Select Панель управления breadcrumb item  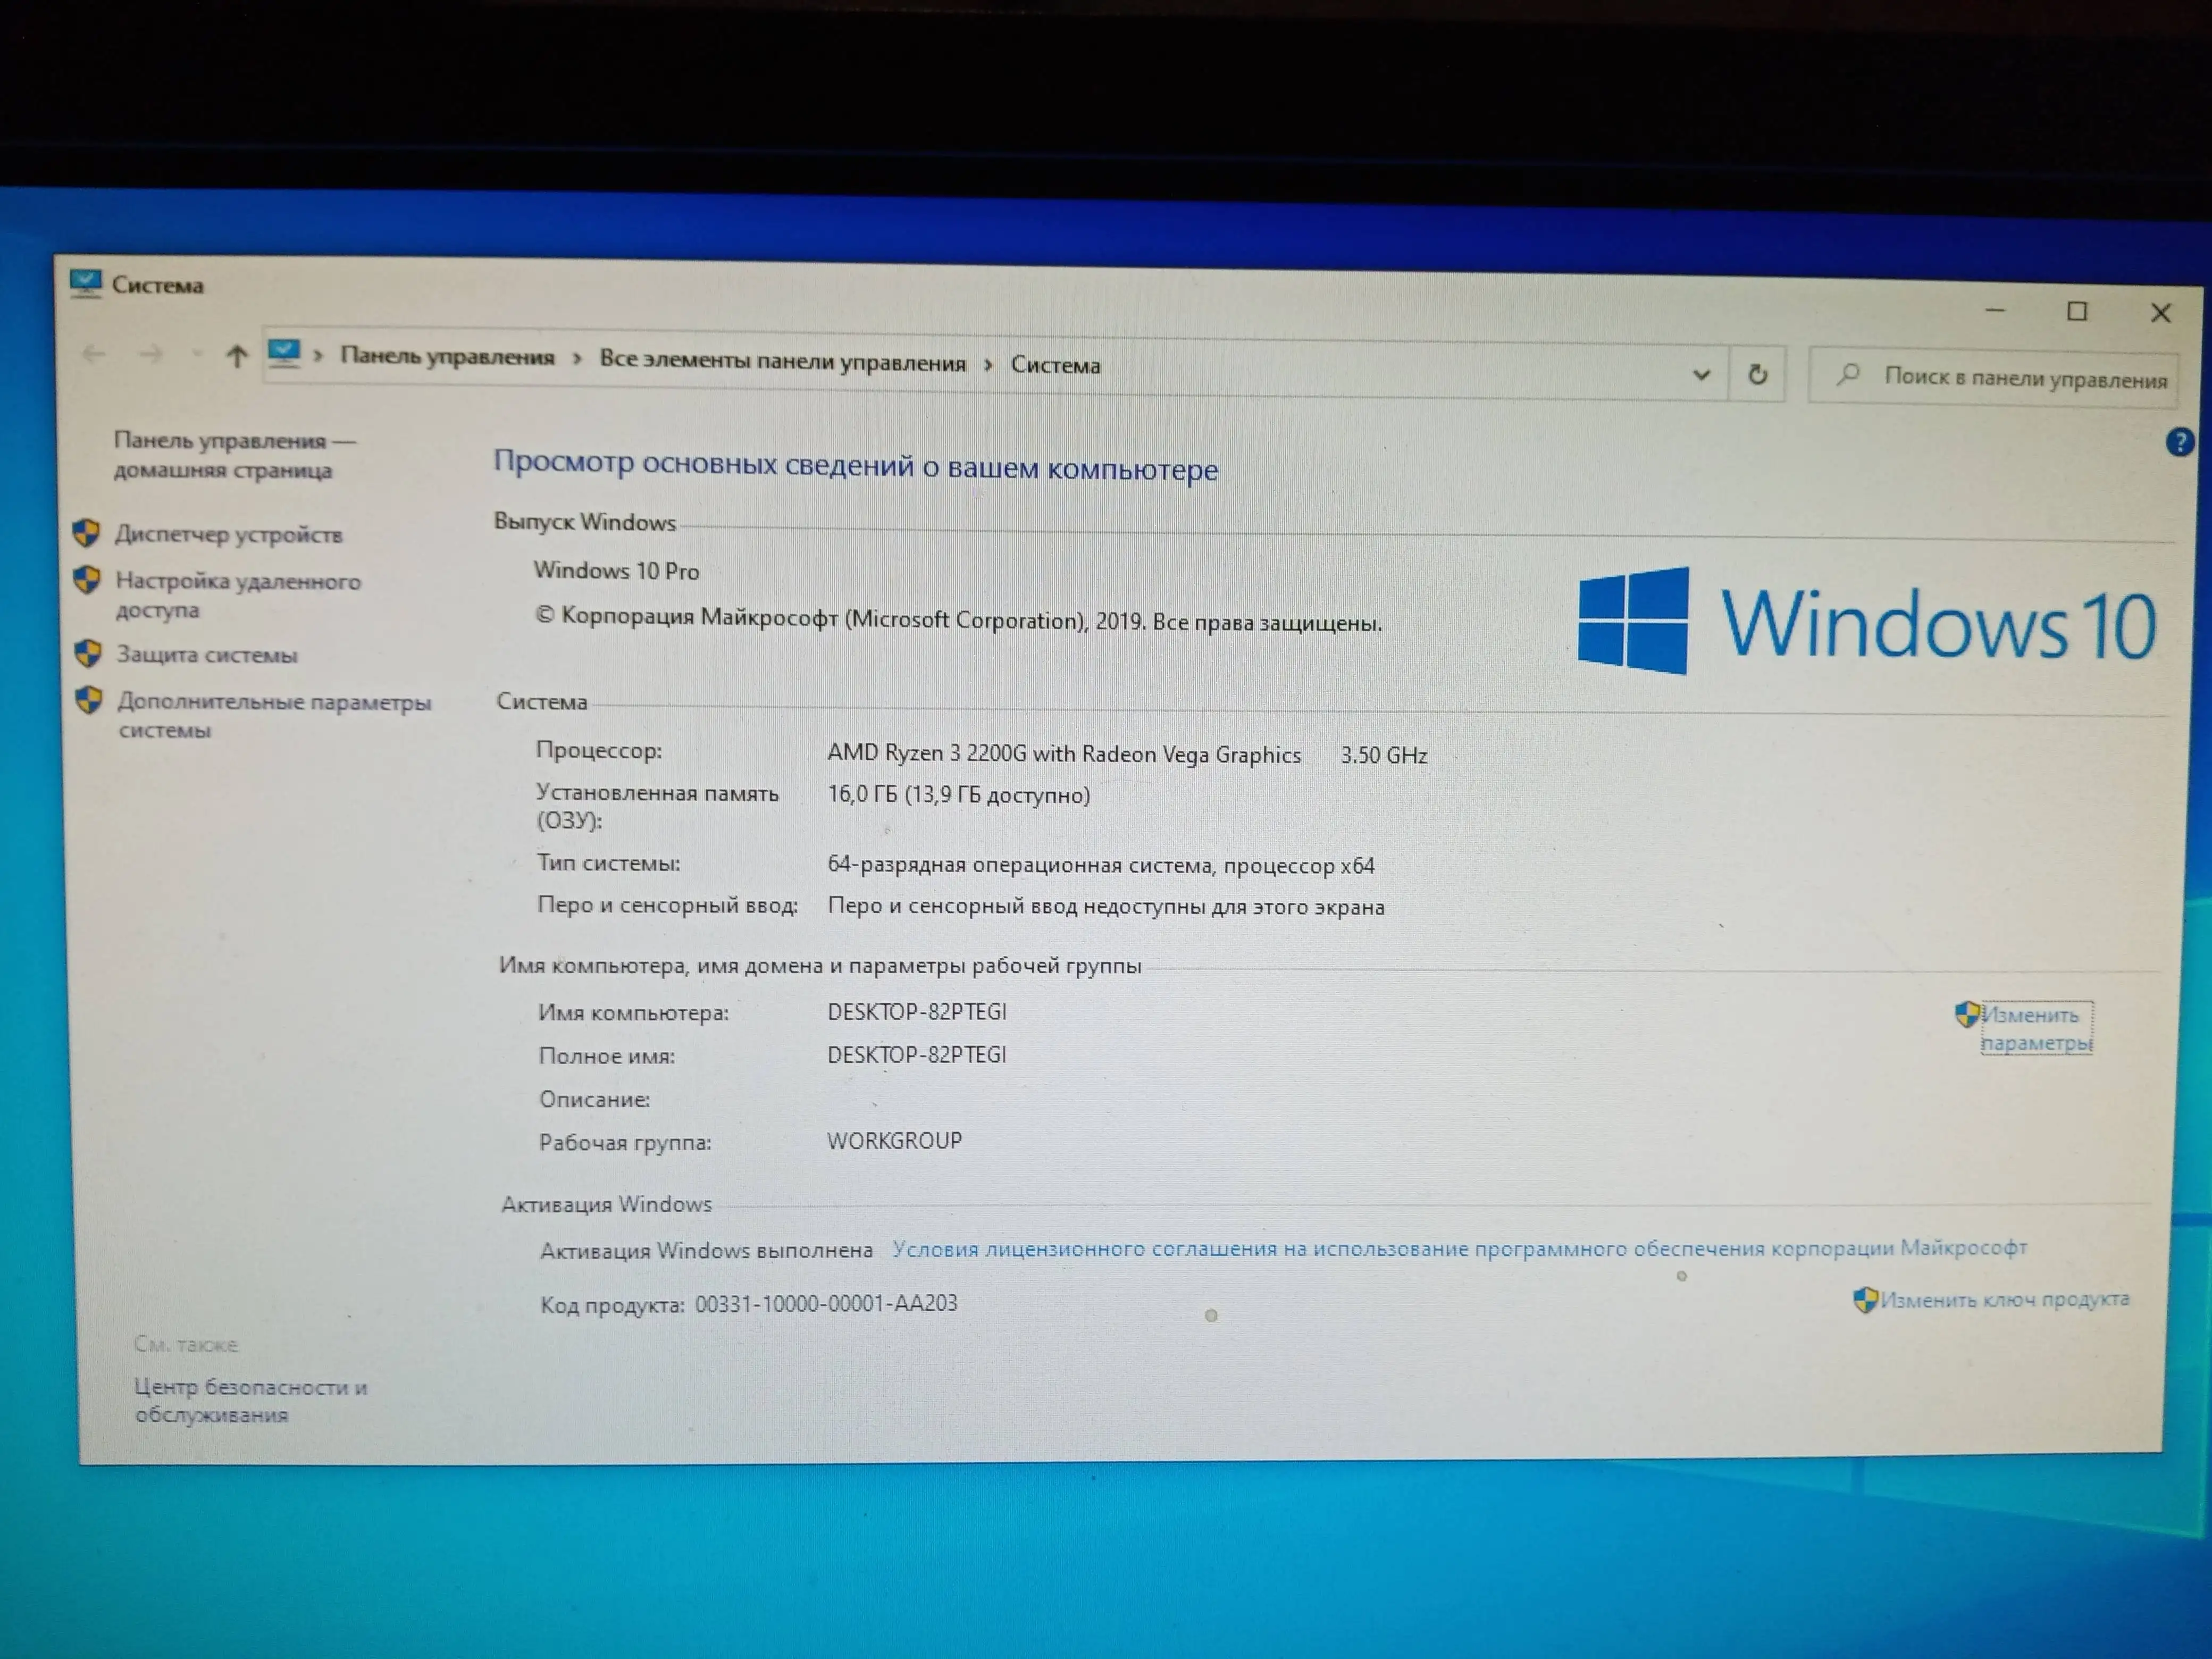(x=447, y=356)
